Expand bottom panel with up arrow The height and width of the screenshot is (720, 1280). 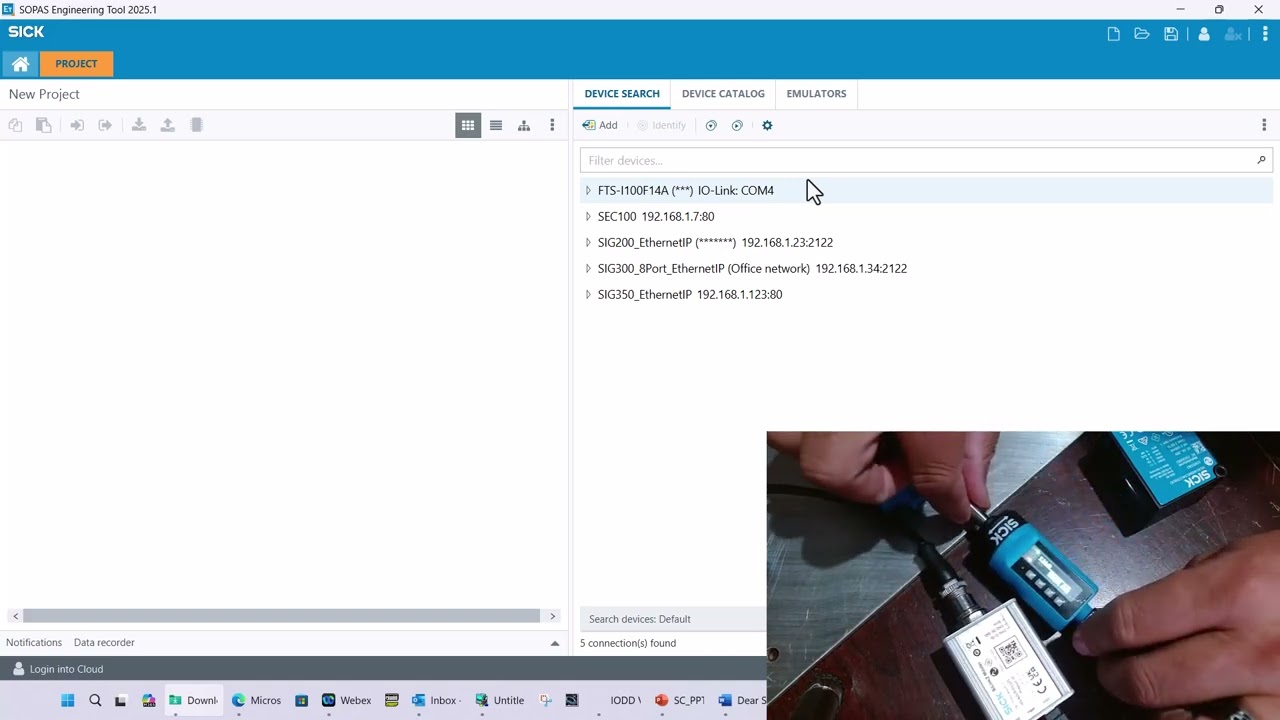[x=555, y=643]
